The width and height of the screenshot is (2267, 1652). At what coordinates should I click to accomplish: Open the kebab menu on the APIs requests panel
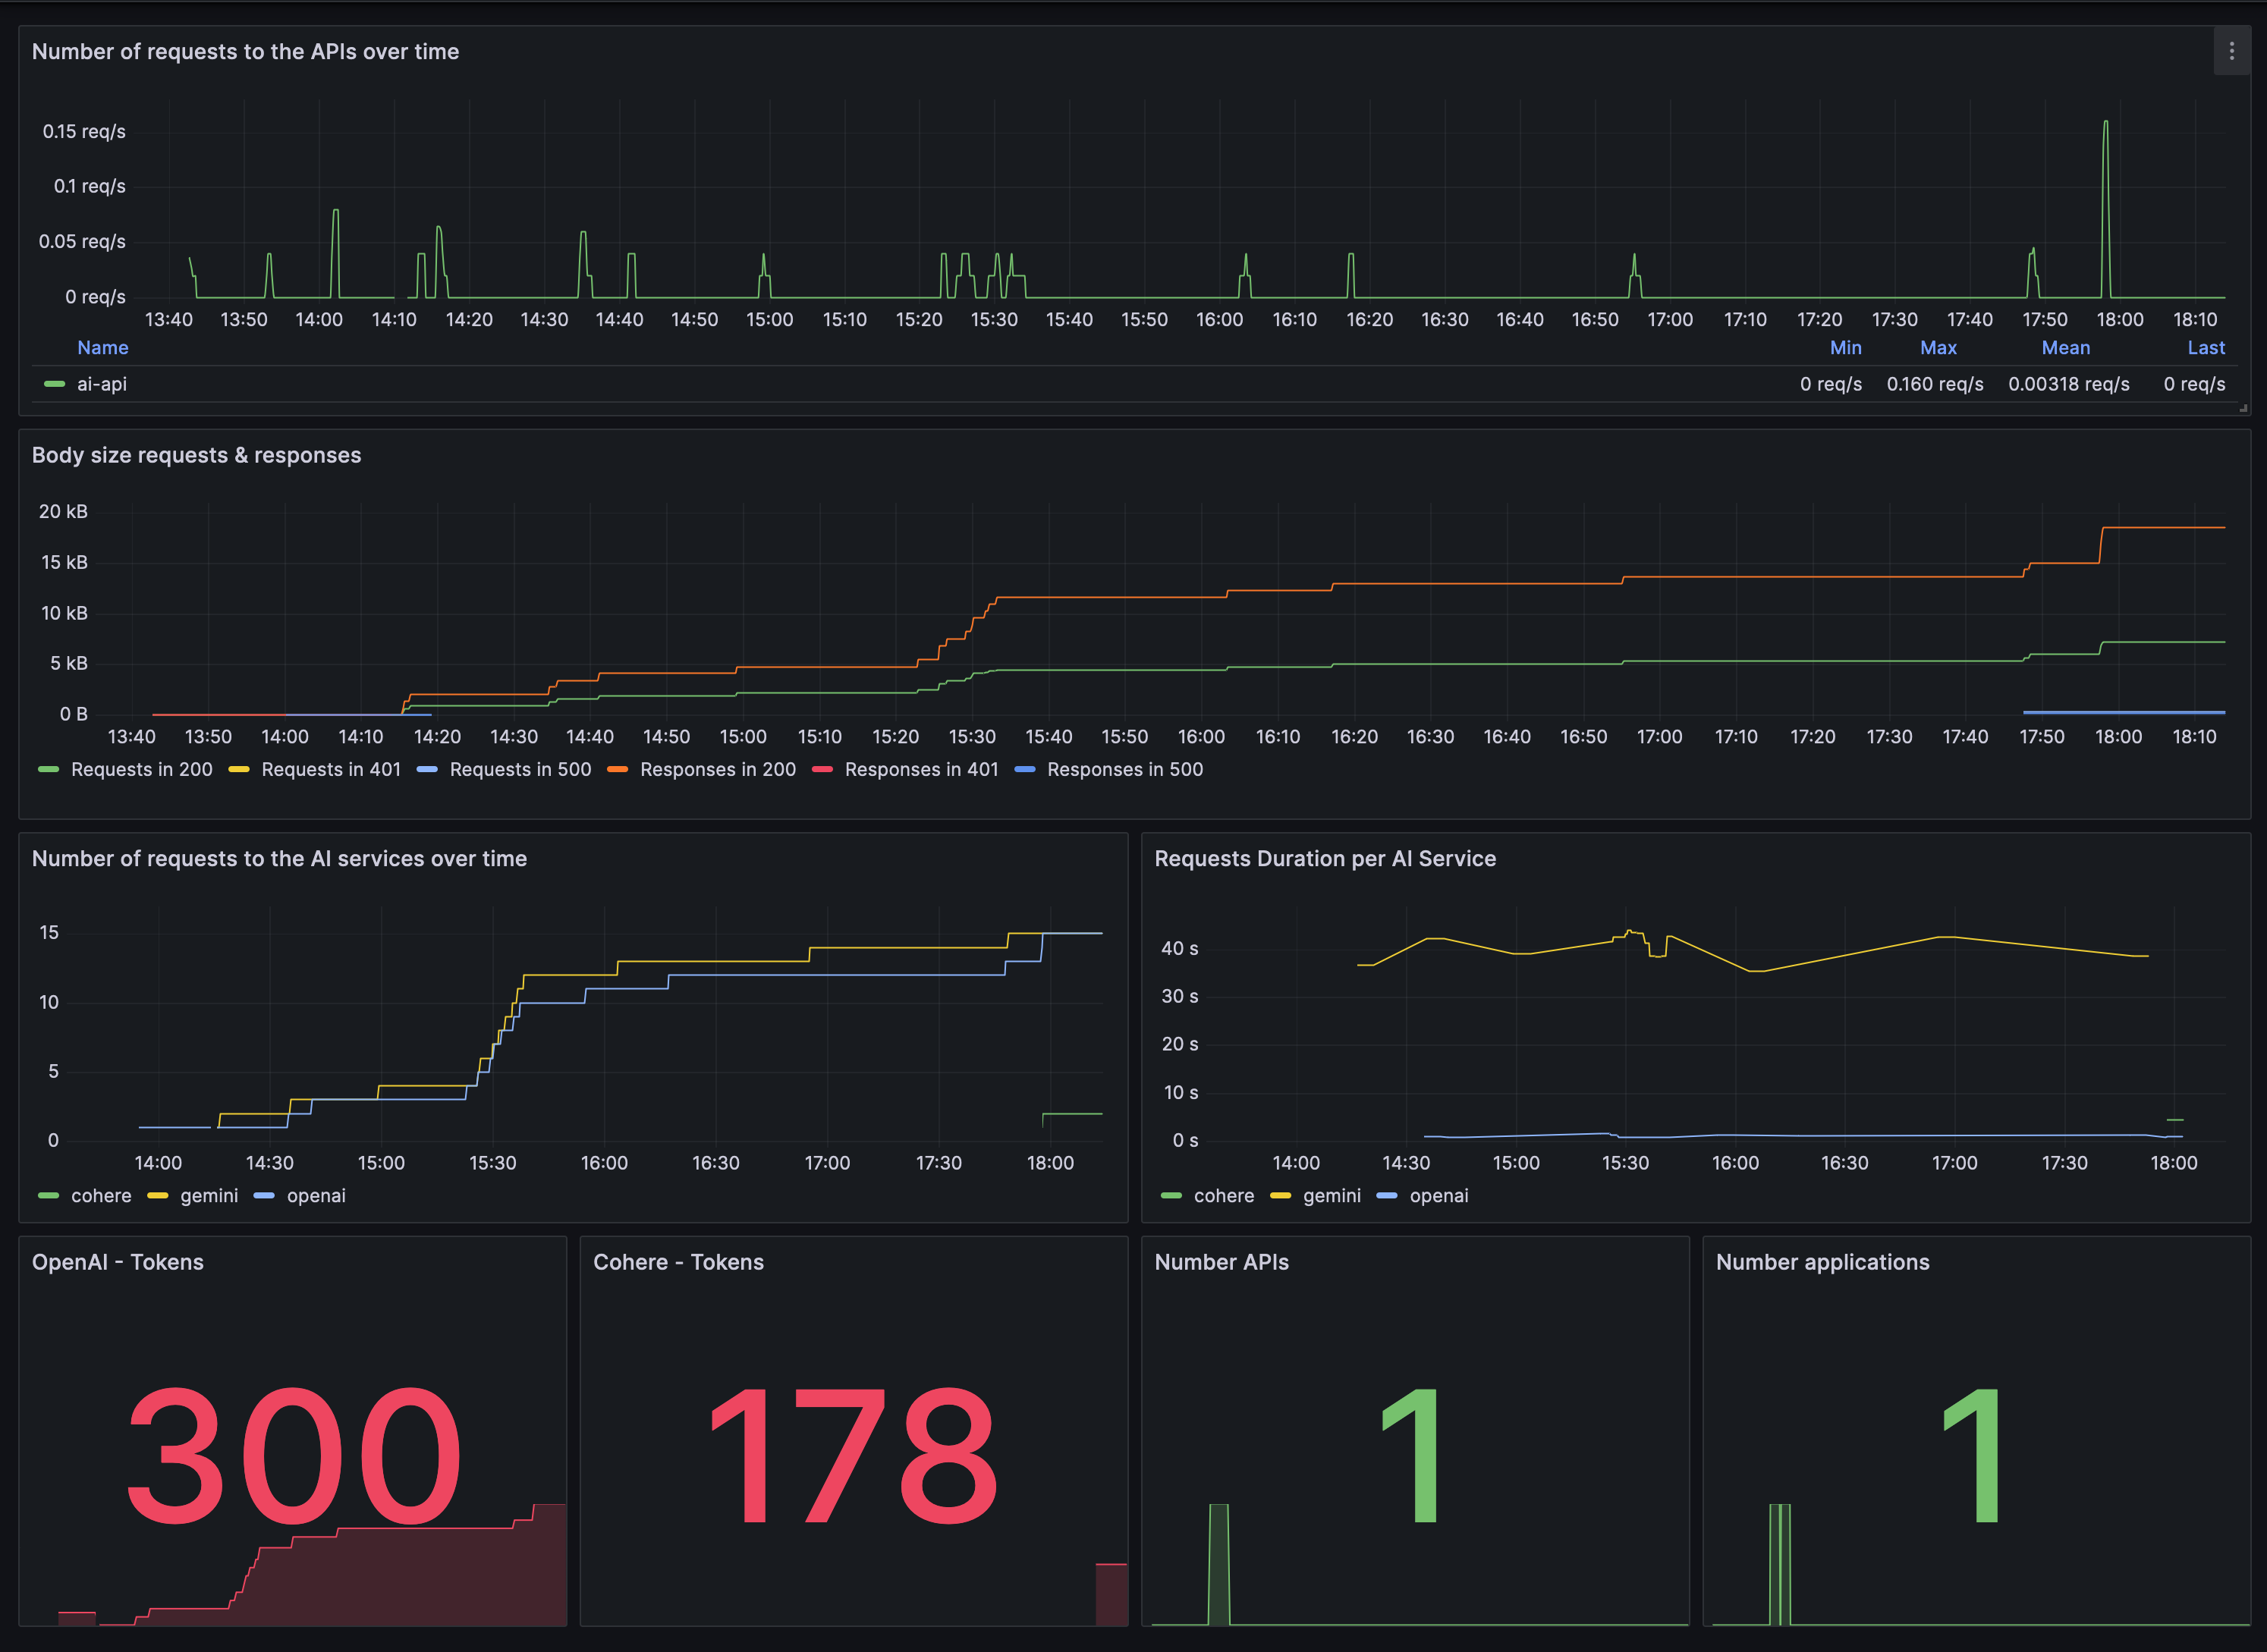point(2231,51)
